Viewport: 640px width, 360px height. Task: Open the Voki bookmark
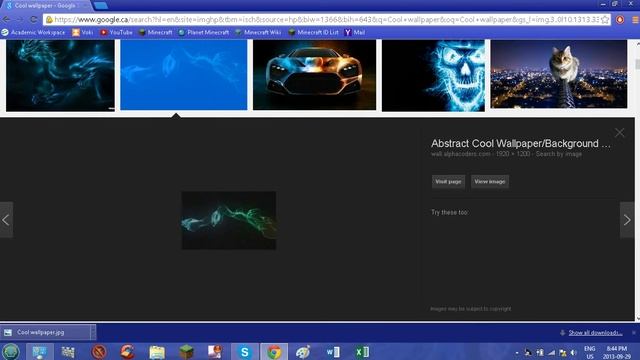point(82,32)
